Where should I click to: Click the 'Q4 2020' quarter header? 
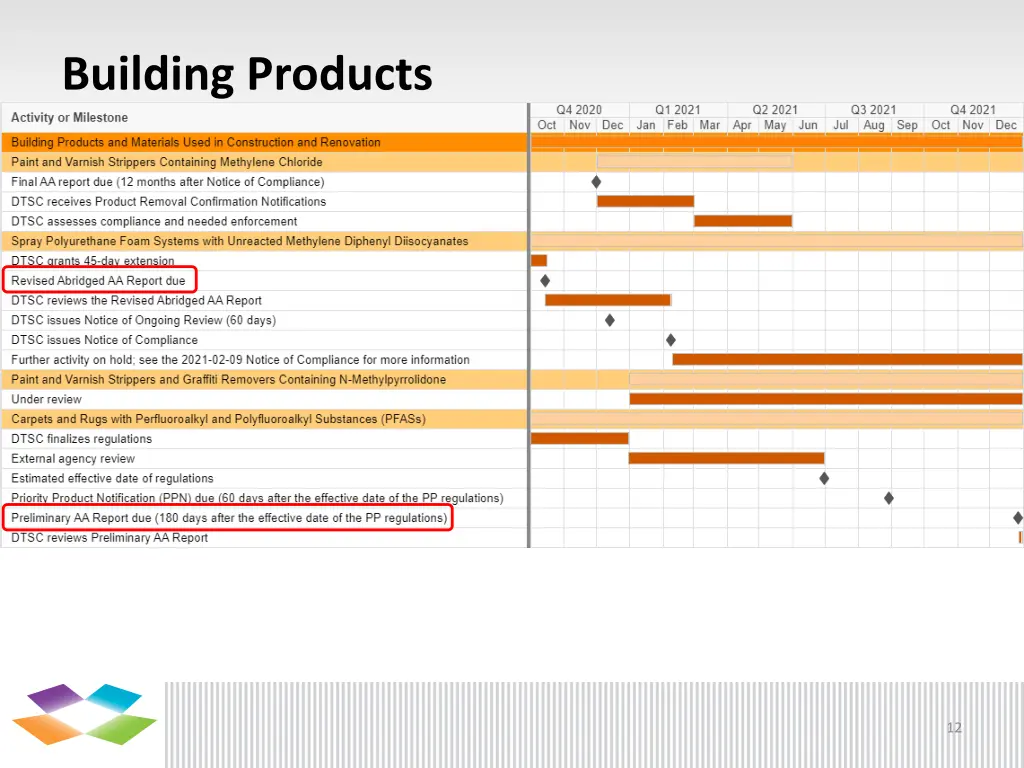click(x=579, y=110)
